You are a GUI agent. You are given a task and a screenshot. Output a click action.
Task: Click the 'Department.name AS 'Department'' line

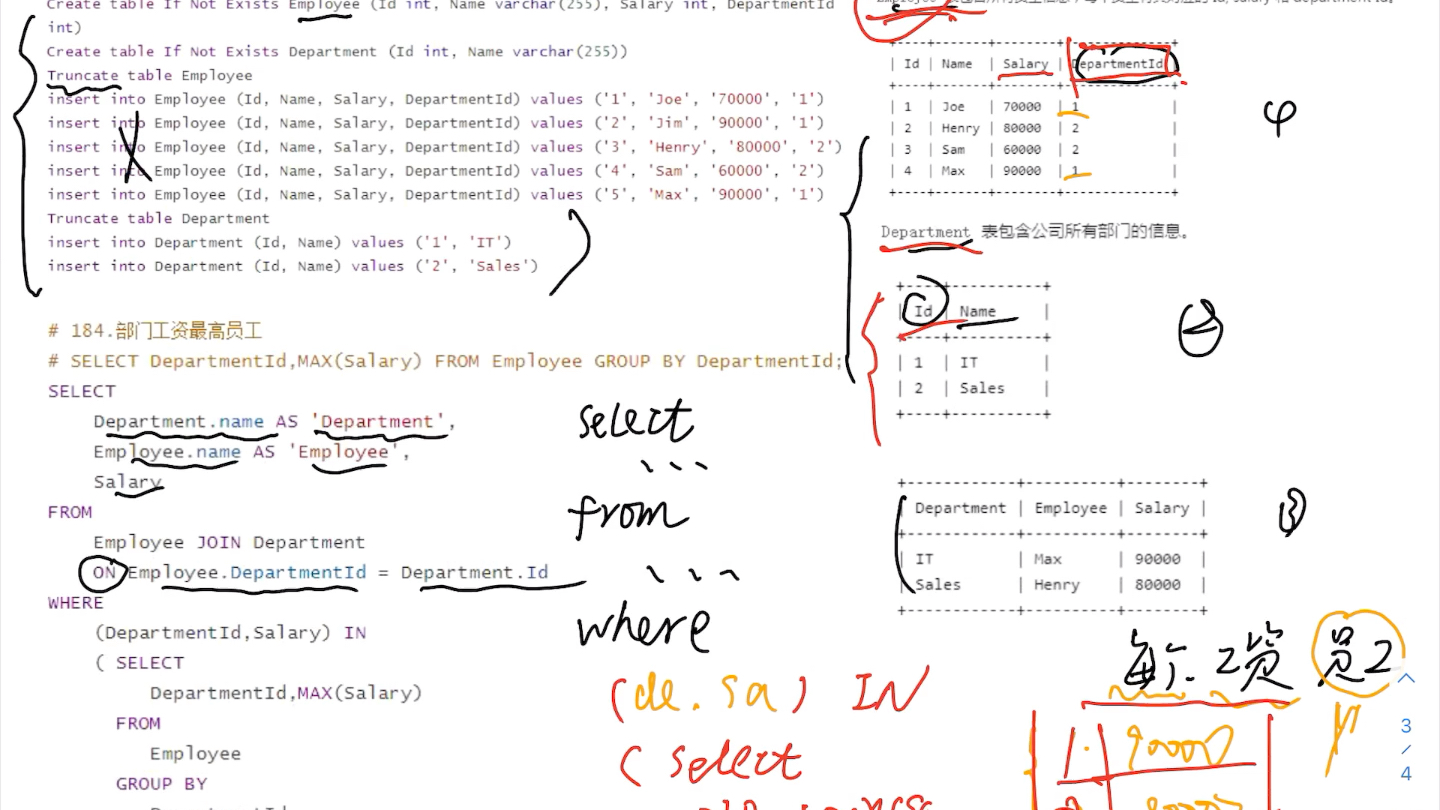click(x=275, y=422)
